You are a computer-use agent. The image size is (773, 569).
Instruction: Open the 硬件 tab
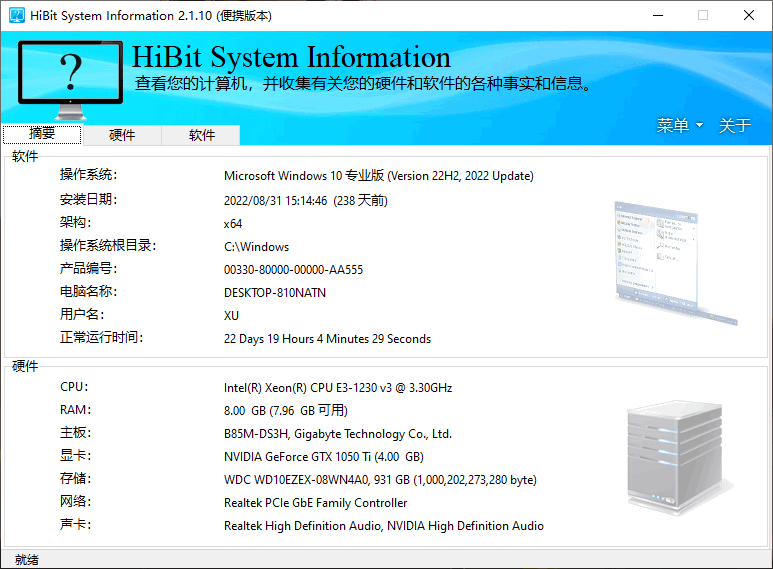(122, 135)
